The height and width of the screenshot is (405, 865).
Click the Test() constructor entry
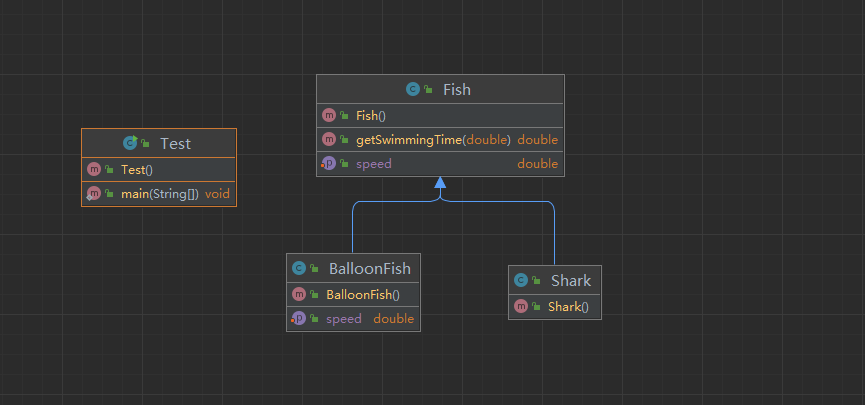click(x=136, y=169)
